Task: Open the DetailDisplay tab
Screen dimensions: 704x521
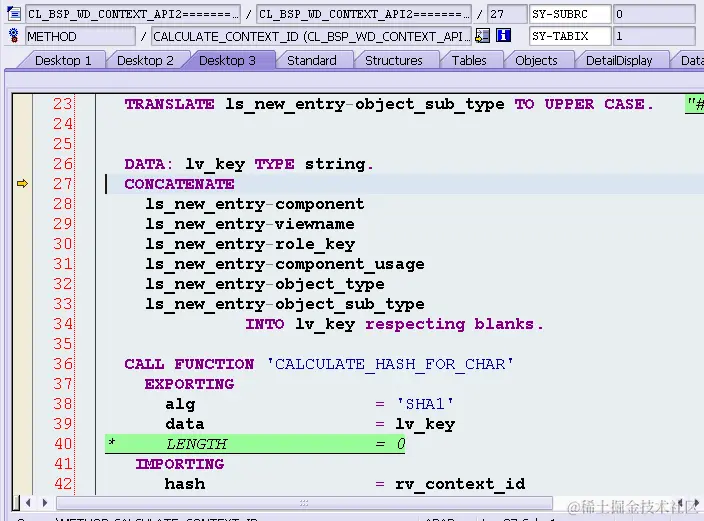Action: tap(619, 61)
